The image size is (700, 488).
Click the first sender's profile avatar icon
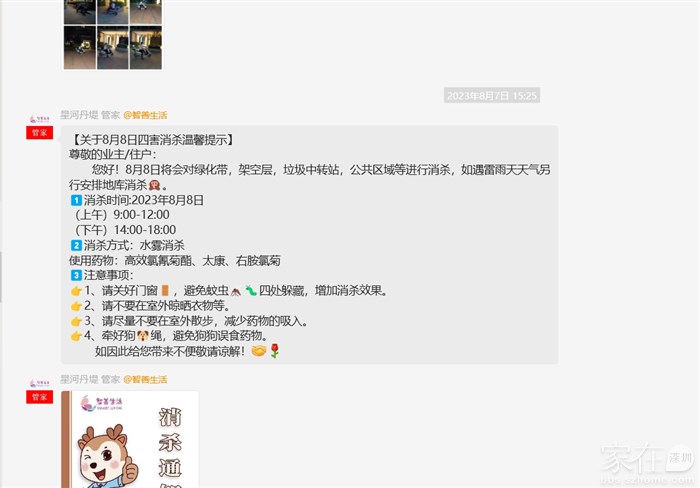tap(39, 119)
